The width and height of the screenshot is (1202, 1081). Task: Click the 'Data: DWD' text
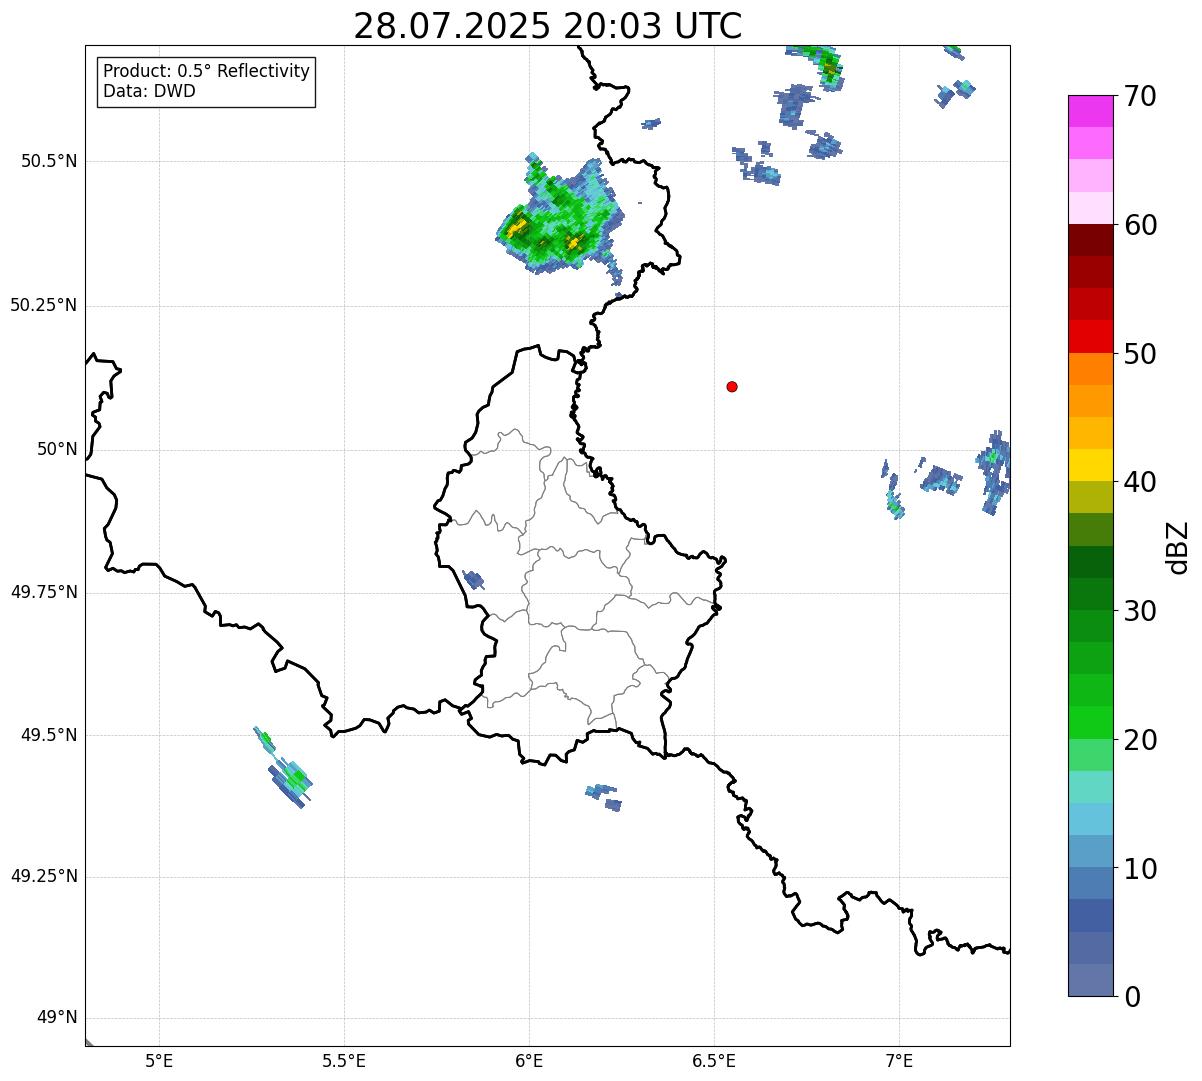coord(149,91)
